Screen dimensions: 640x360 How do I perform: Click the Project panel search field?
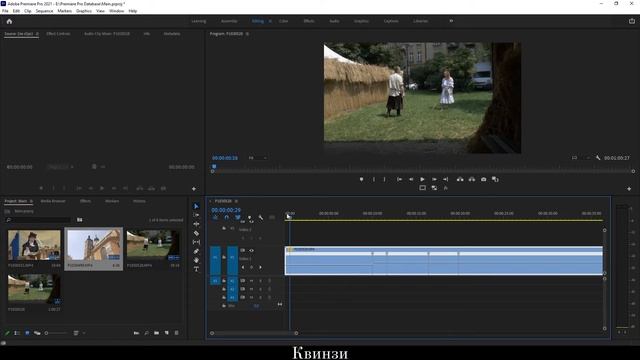click(39, 220)
